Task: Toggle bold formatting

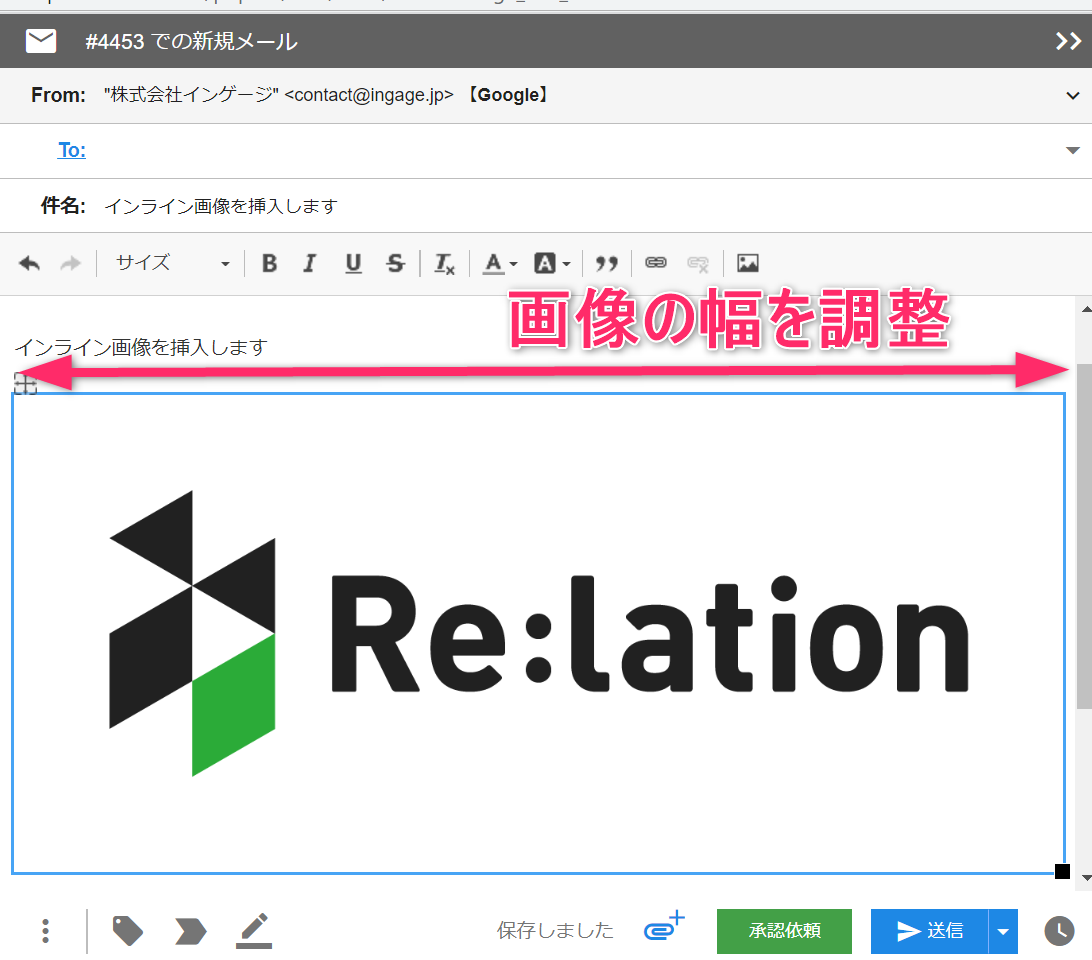Action: pos(270,263)
